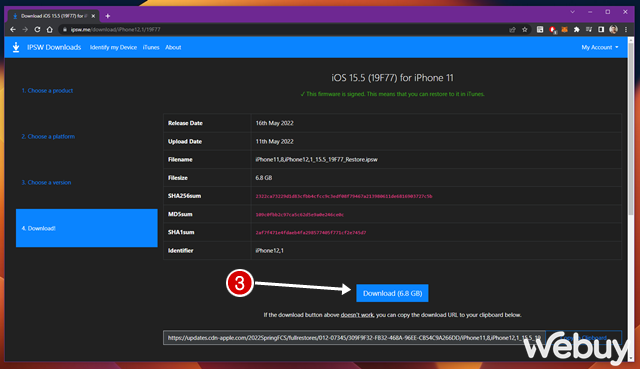Viewport: 640px width, 369px height.
Task: Go to step 3. Choose a version
Action: tap(46, 182)
